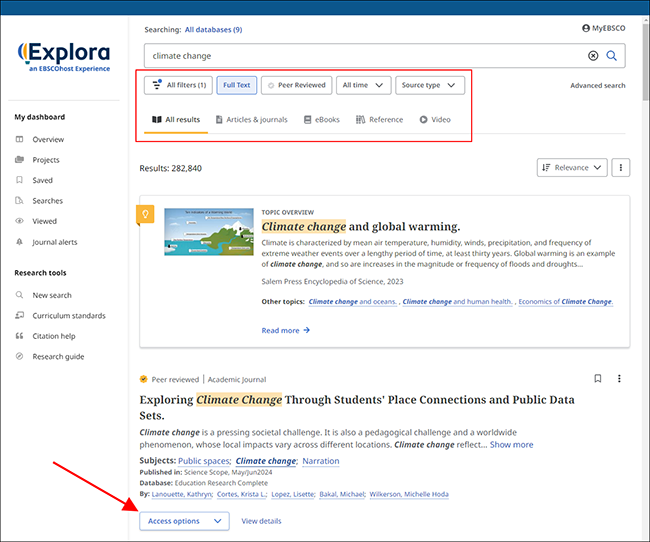
Task: Click View details link
Action: coord(261,521)
